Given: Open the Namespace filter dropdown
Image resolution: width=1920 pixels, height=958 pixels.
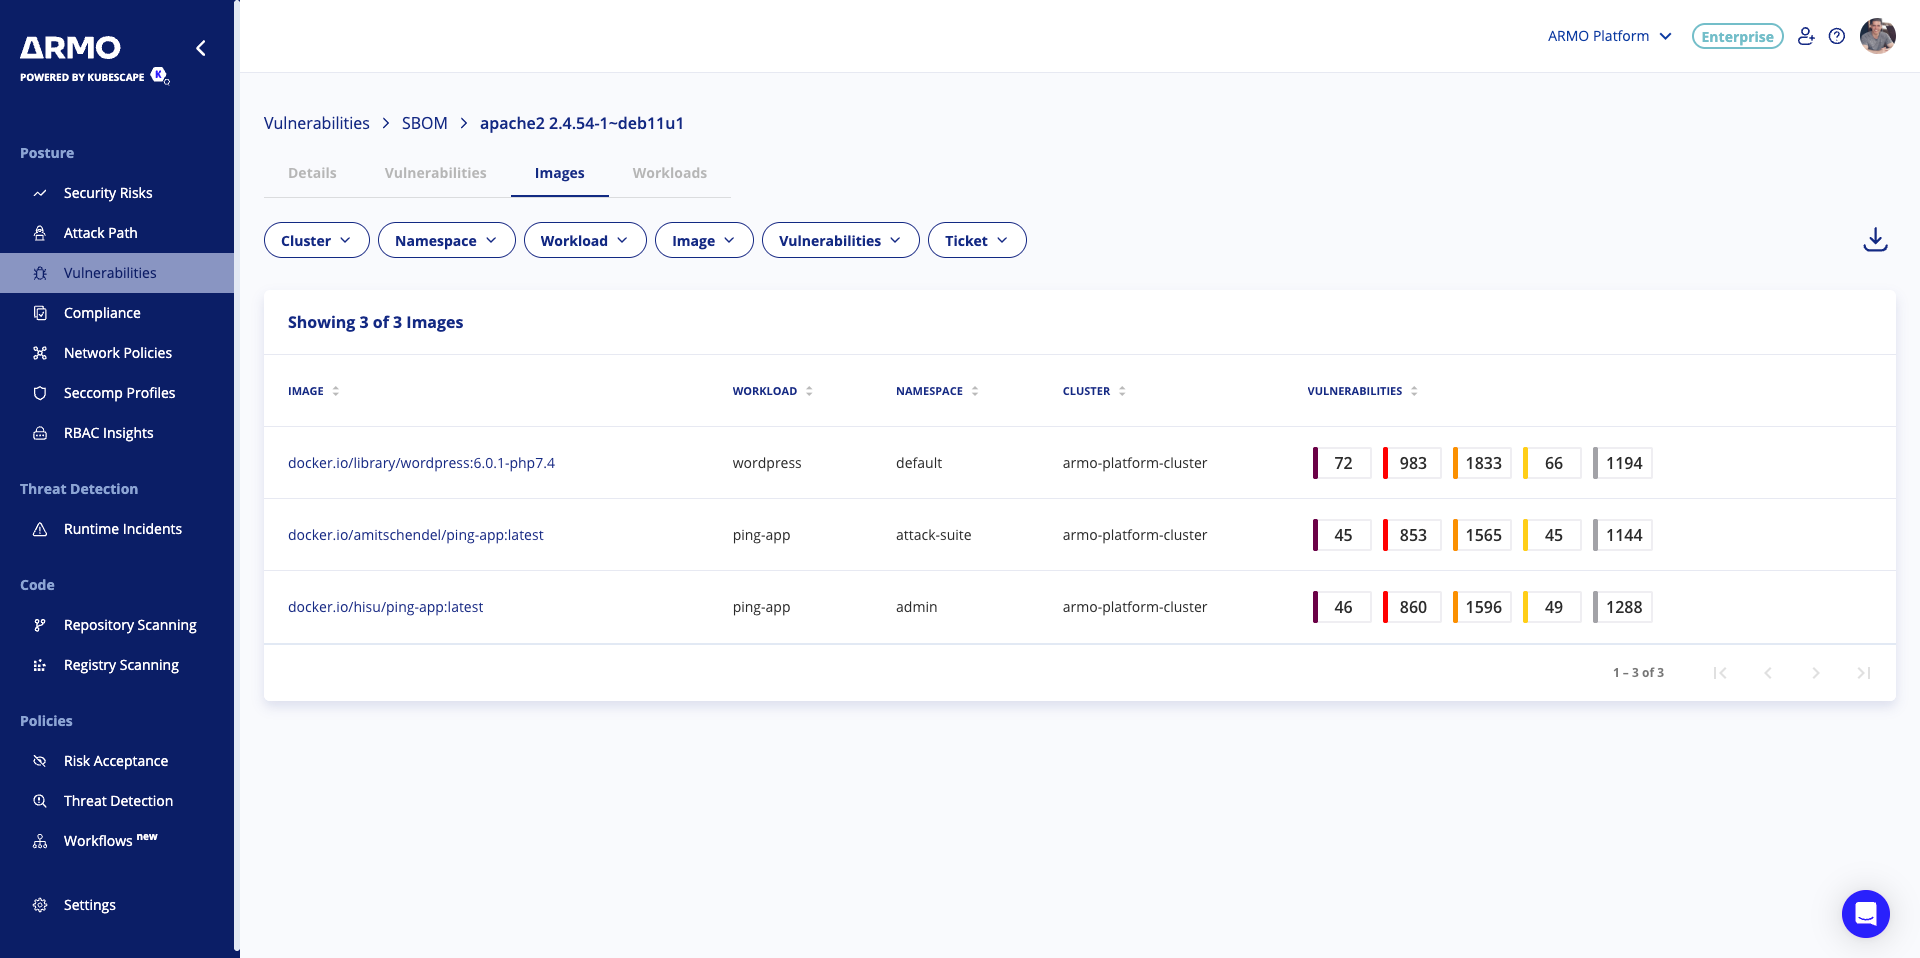Looking at the screenshot, I should 447,240.
